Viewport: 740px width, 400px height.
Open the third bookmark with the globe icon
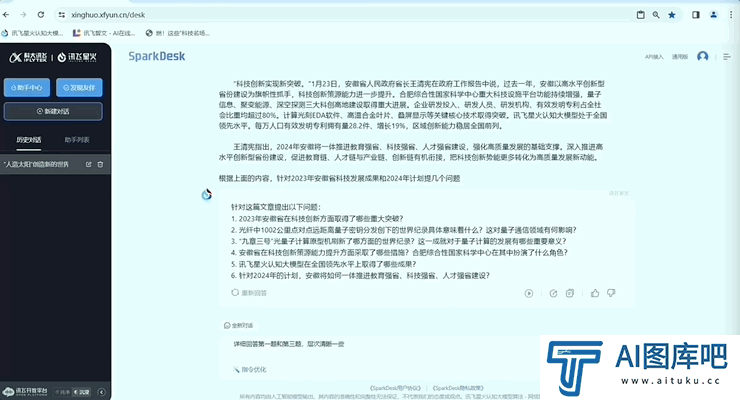tap(177, 33)
